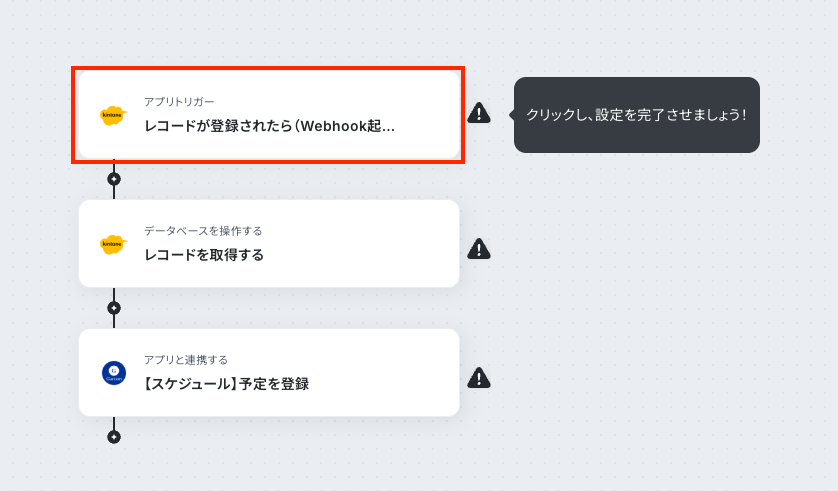Click the クリックし、設定を完了させましょう! tooltip

coord(637,115)
